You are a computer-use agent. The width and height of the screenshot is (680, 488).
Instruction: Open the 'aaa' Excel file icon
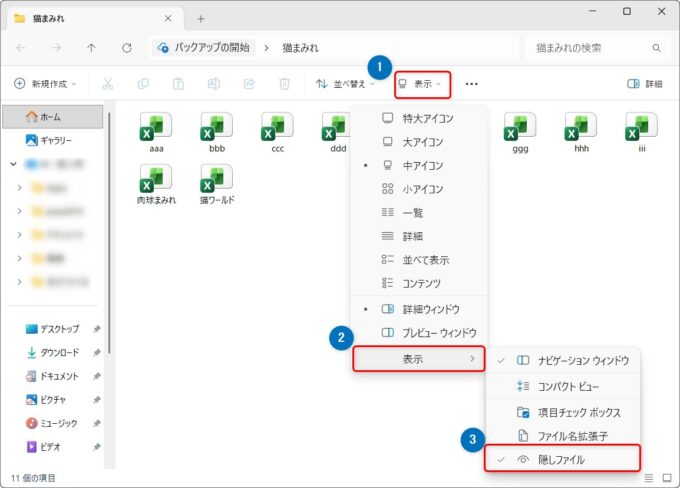coord(156,131)
